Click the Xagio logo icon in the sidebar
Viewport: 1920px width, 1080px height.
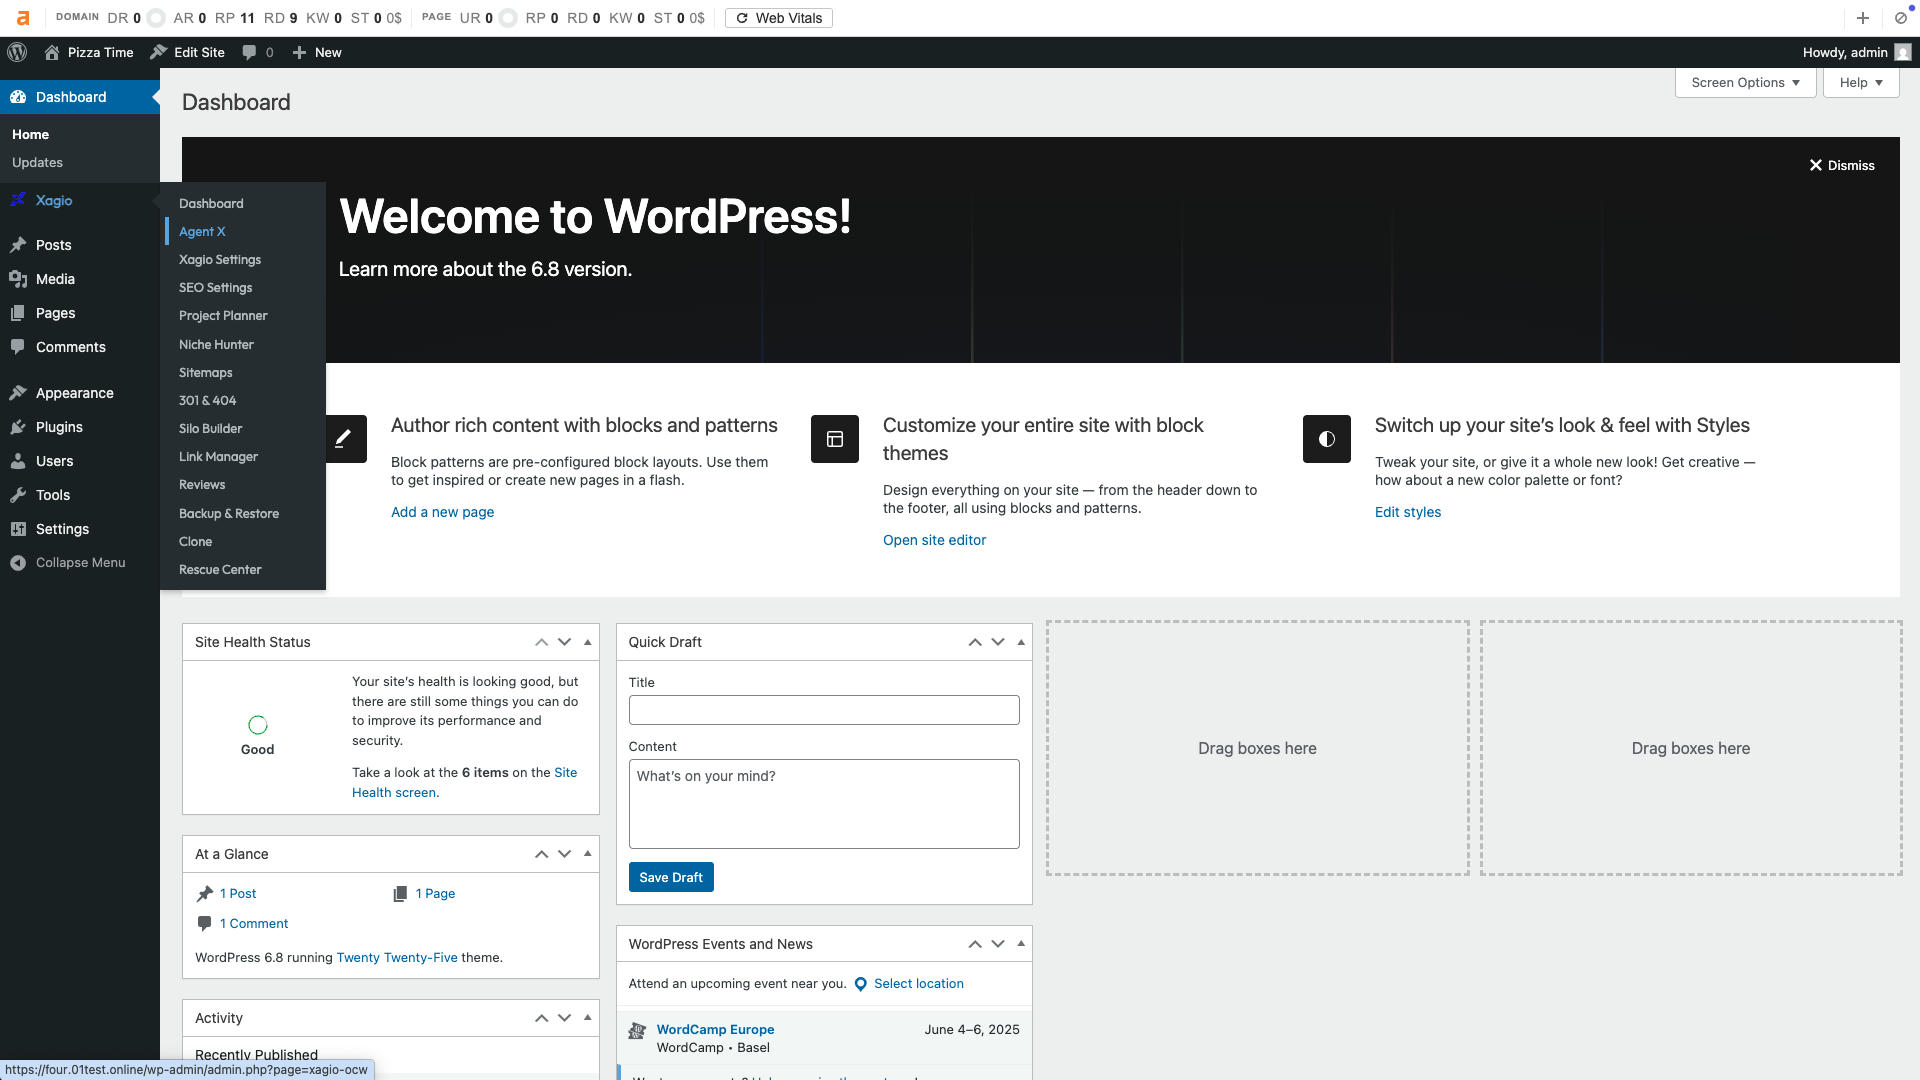pos(18,200)
